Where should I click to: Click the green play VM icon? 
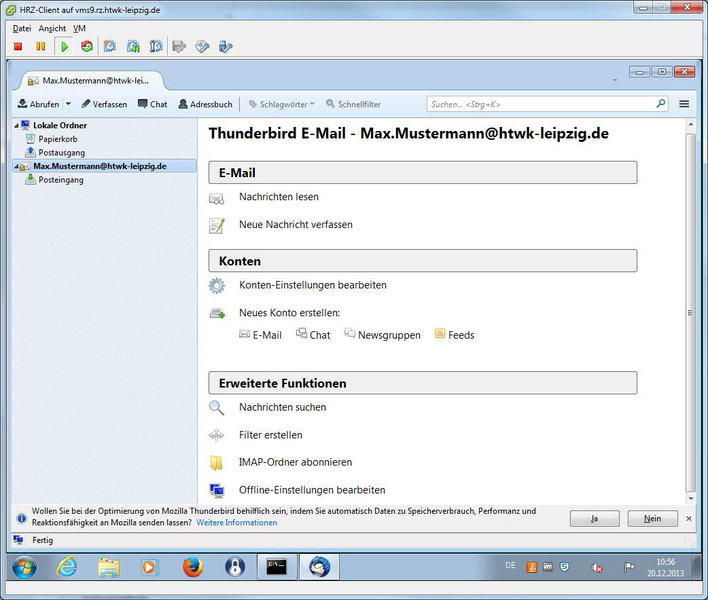(64, 47)
